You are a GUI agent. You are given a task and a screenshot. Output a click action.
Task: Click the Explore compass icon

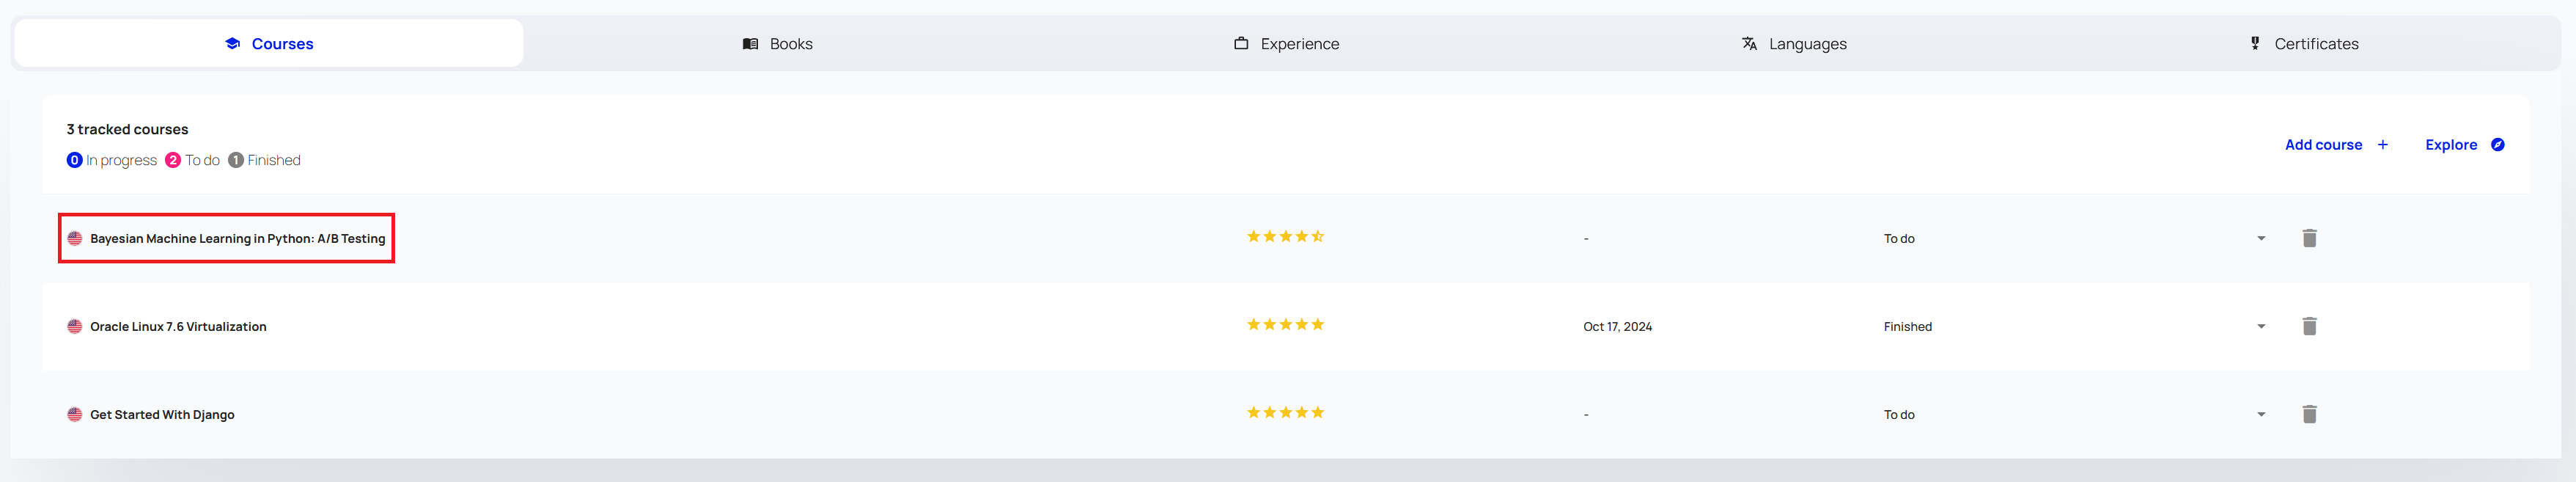pos(2497,145)
